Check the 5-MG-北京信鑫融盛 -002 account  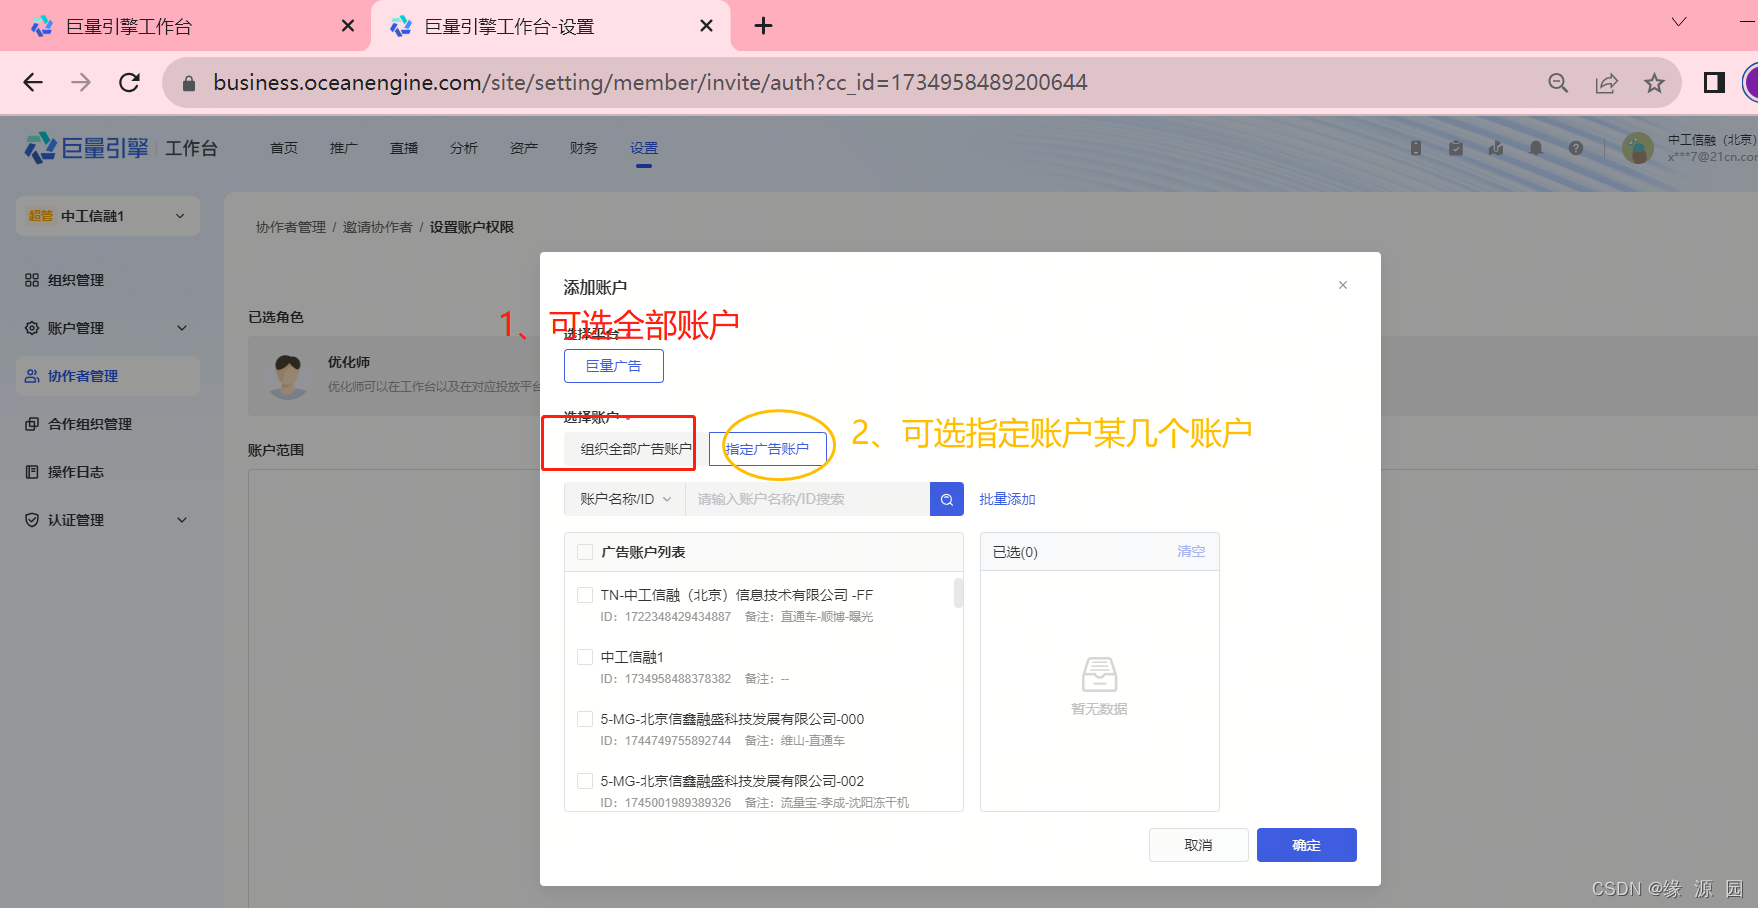point(585,781)
